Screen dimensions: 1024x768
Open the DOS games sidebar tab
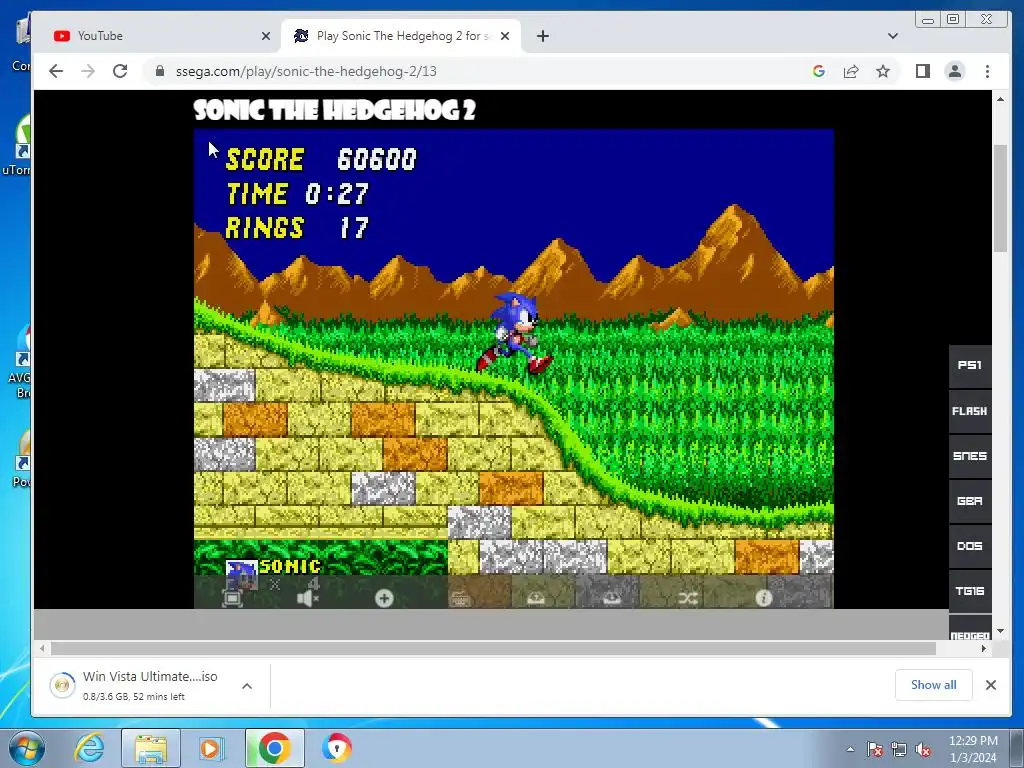click(970, 546)
